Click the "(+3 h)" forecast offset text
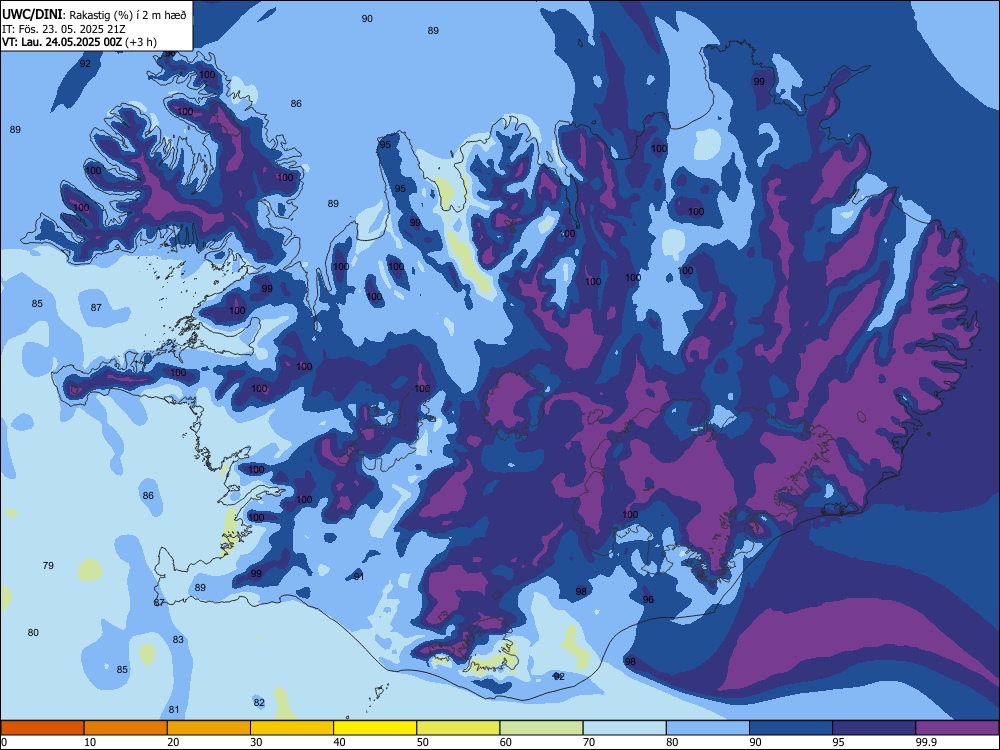 [141, 42]
